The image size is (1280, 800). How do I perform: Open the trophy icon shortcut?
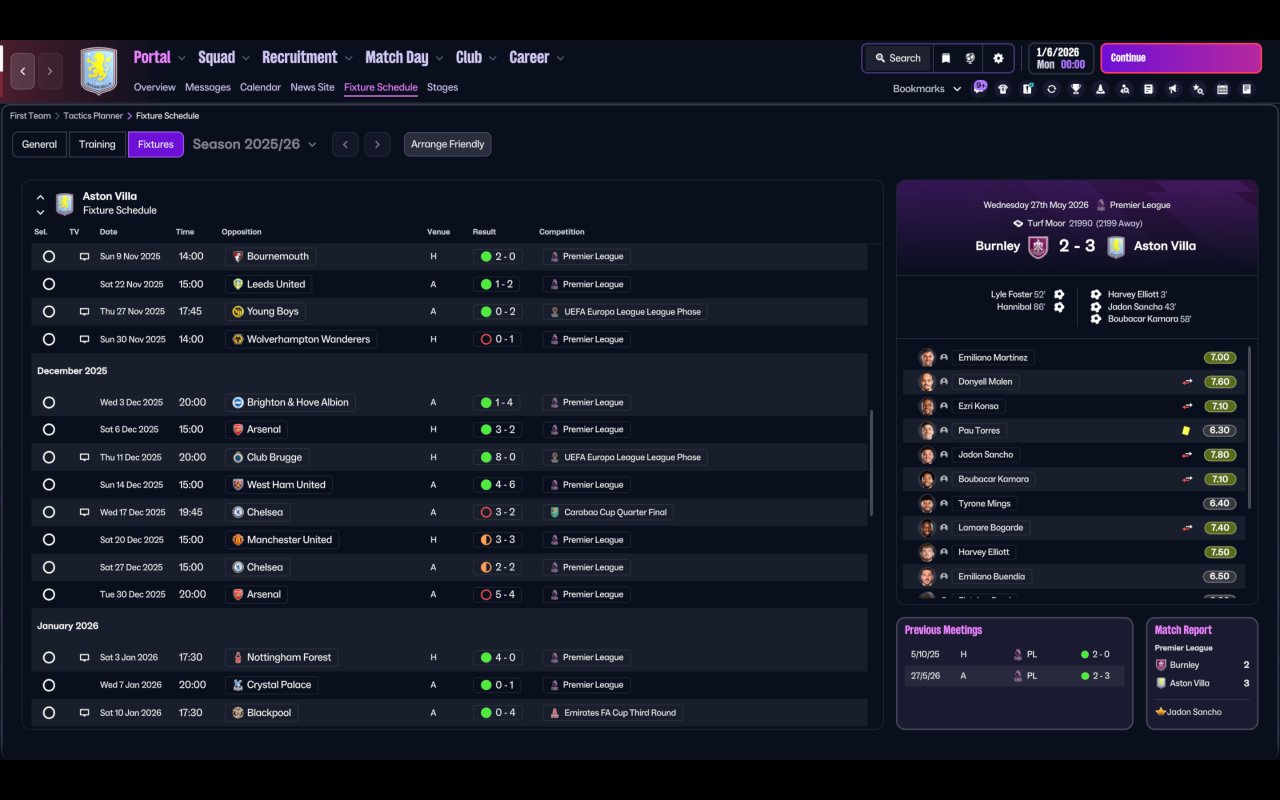coord(1076,89)
